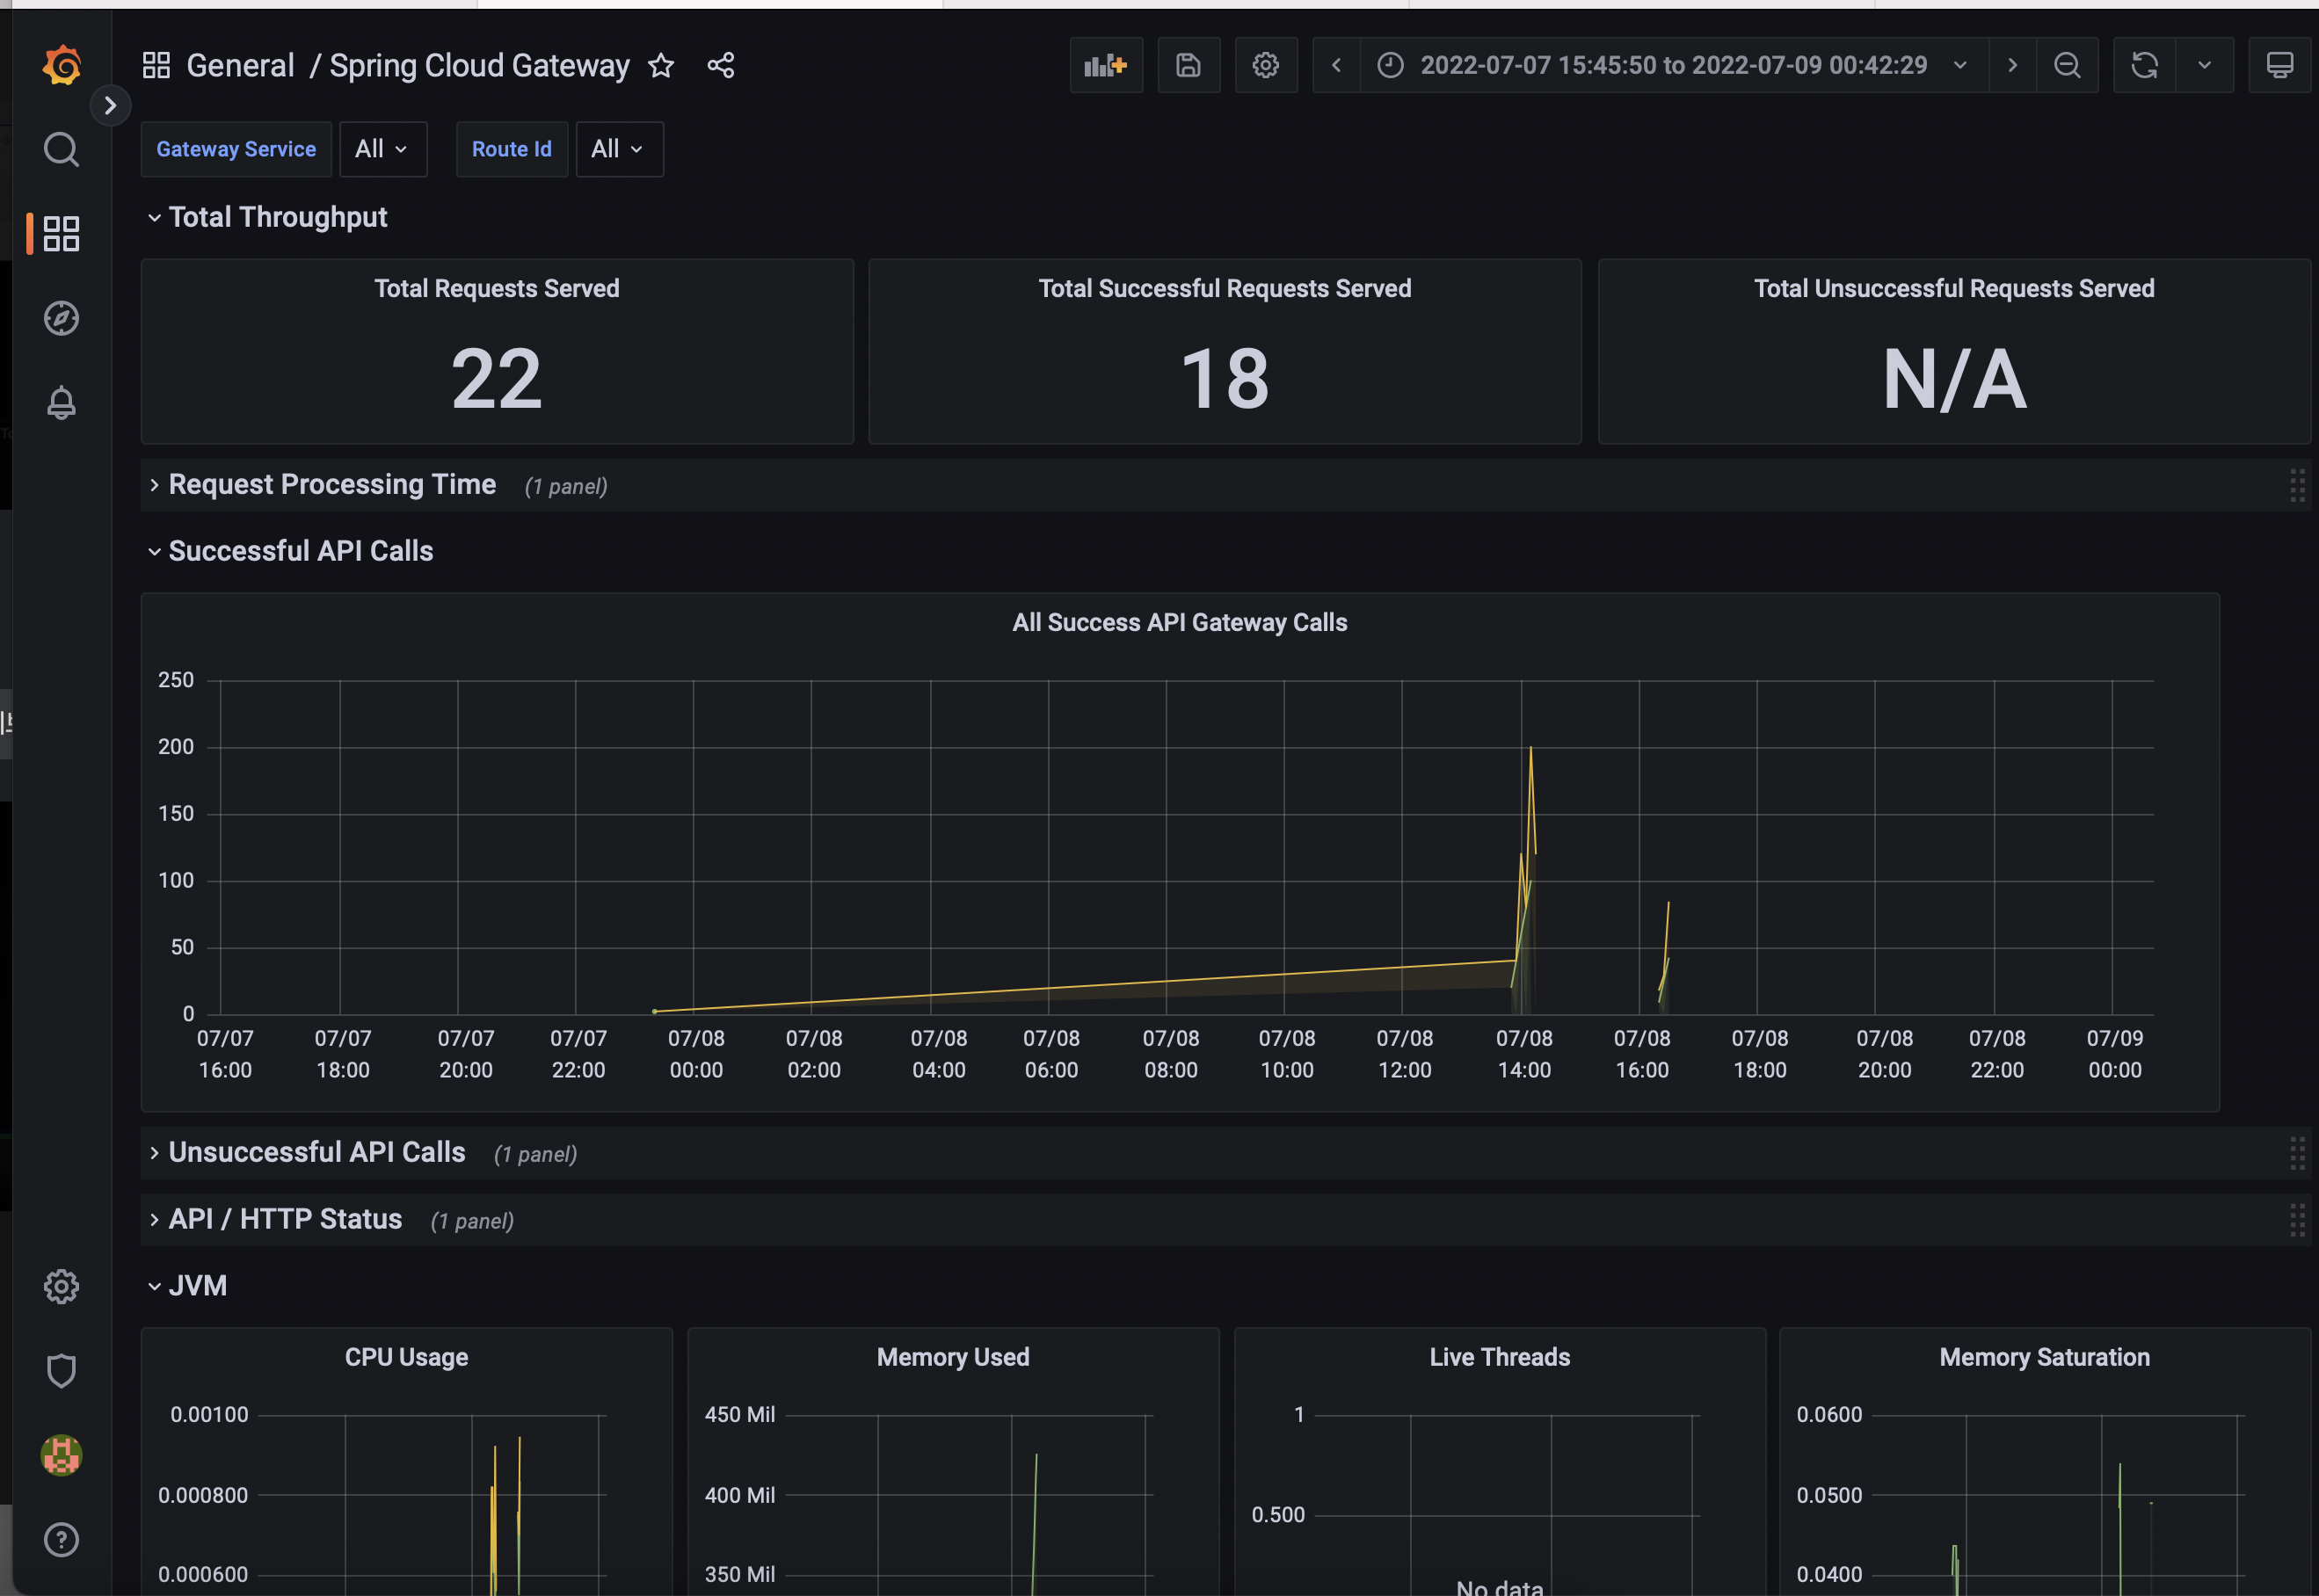The width and height of the screenshot is (2319, 1596).
Task: Open Route Id All dropdown
Action: [x=618, y=149]
